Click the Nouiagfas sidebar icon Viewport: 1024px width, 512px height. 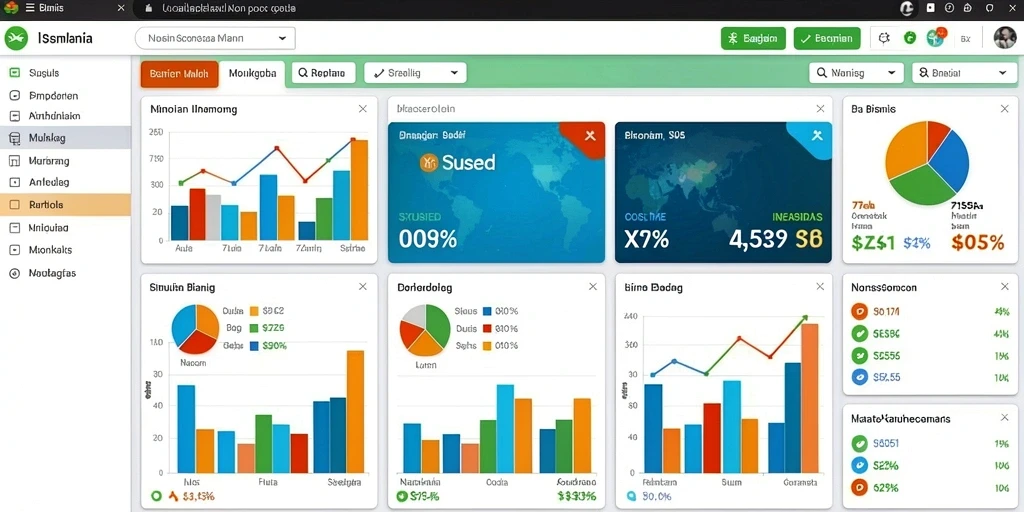pyautogui.click(x=15, y=274)
